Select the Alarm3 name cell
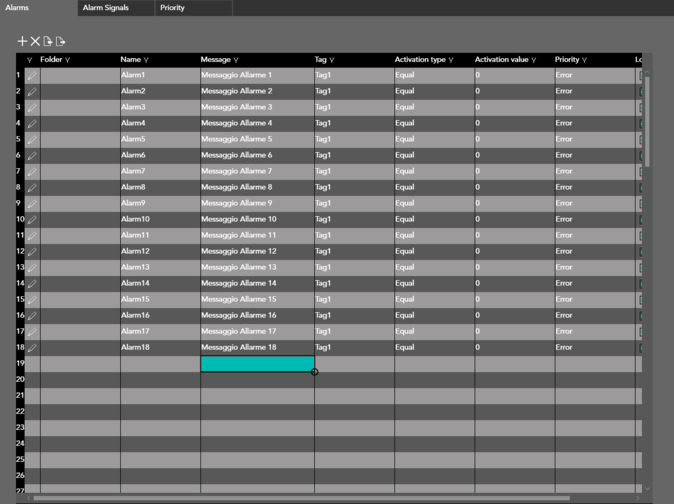 tap(159, 107)
